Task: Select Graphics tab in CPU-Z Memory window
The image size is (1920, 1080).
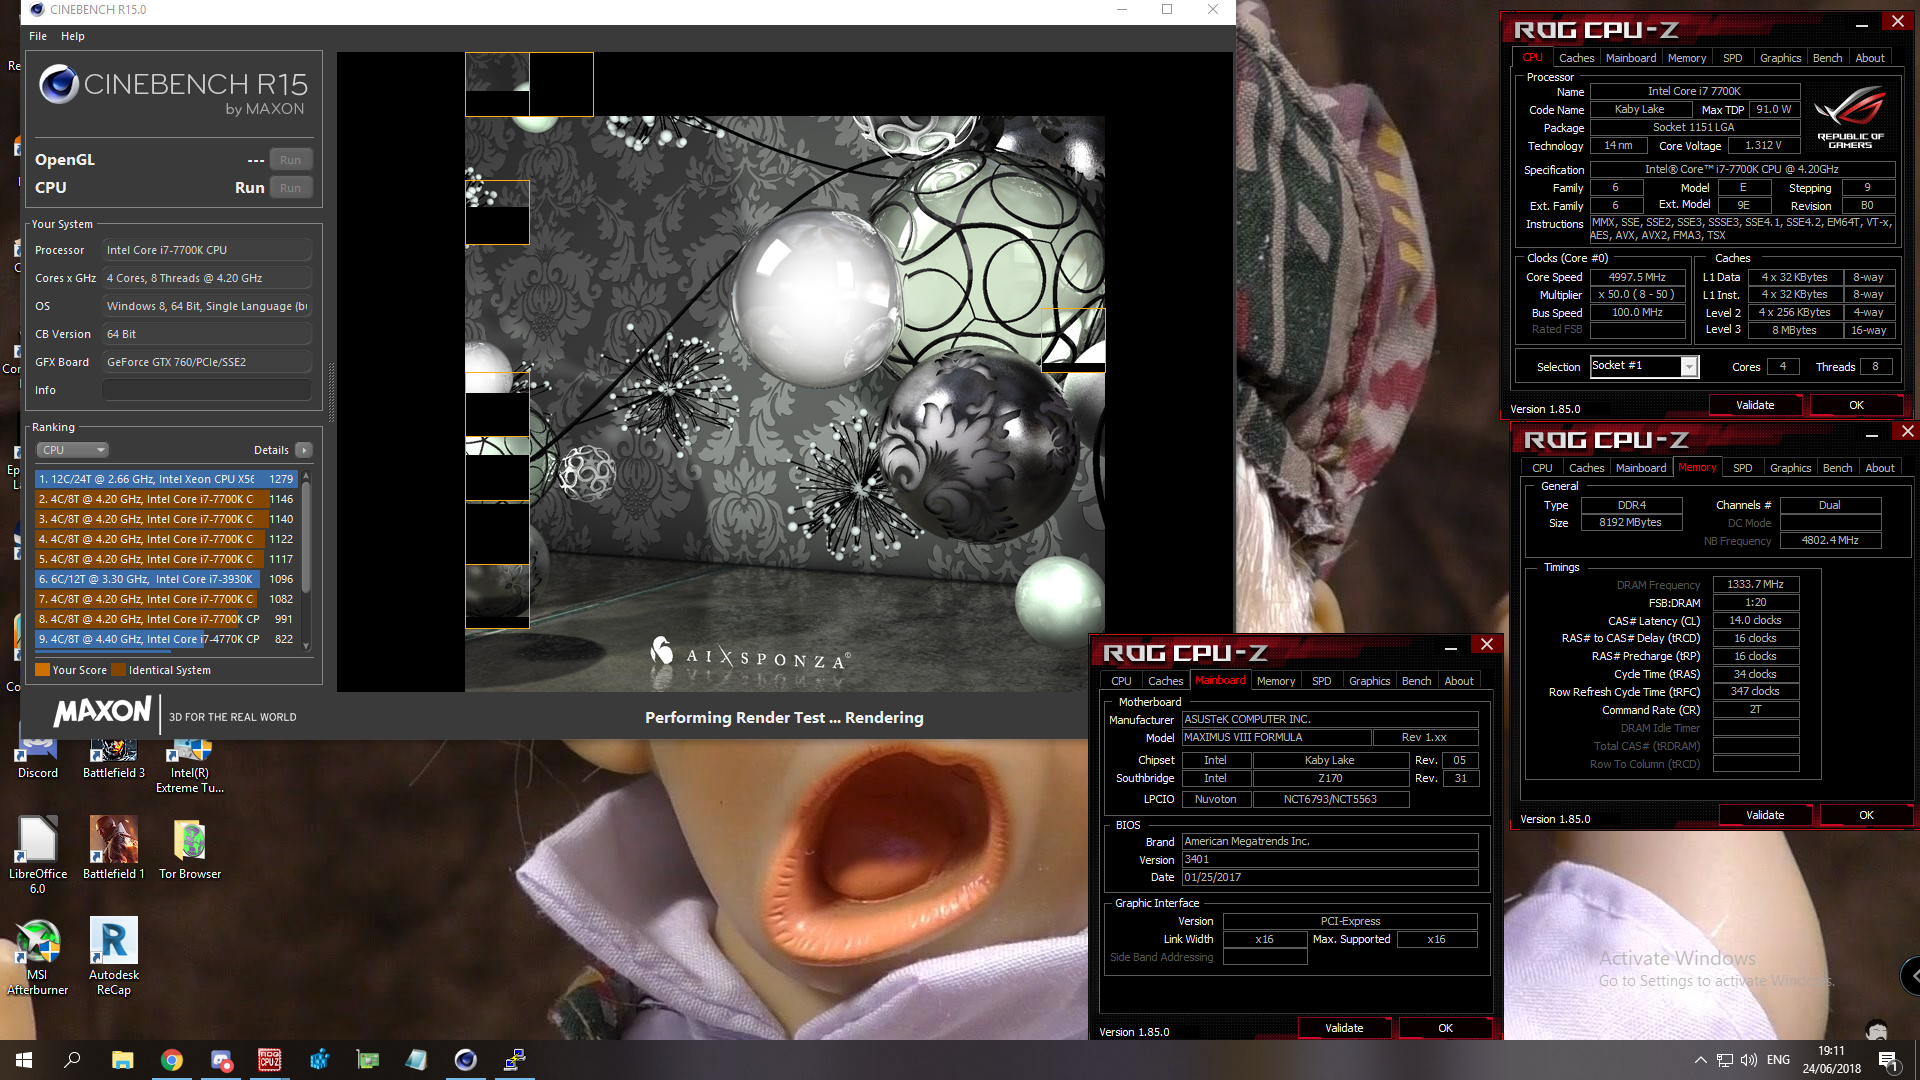Action: point(1790,468)
